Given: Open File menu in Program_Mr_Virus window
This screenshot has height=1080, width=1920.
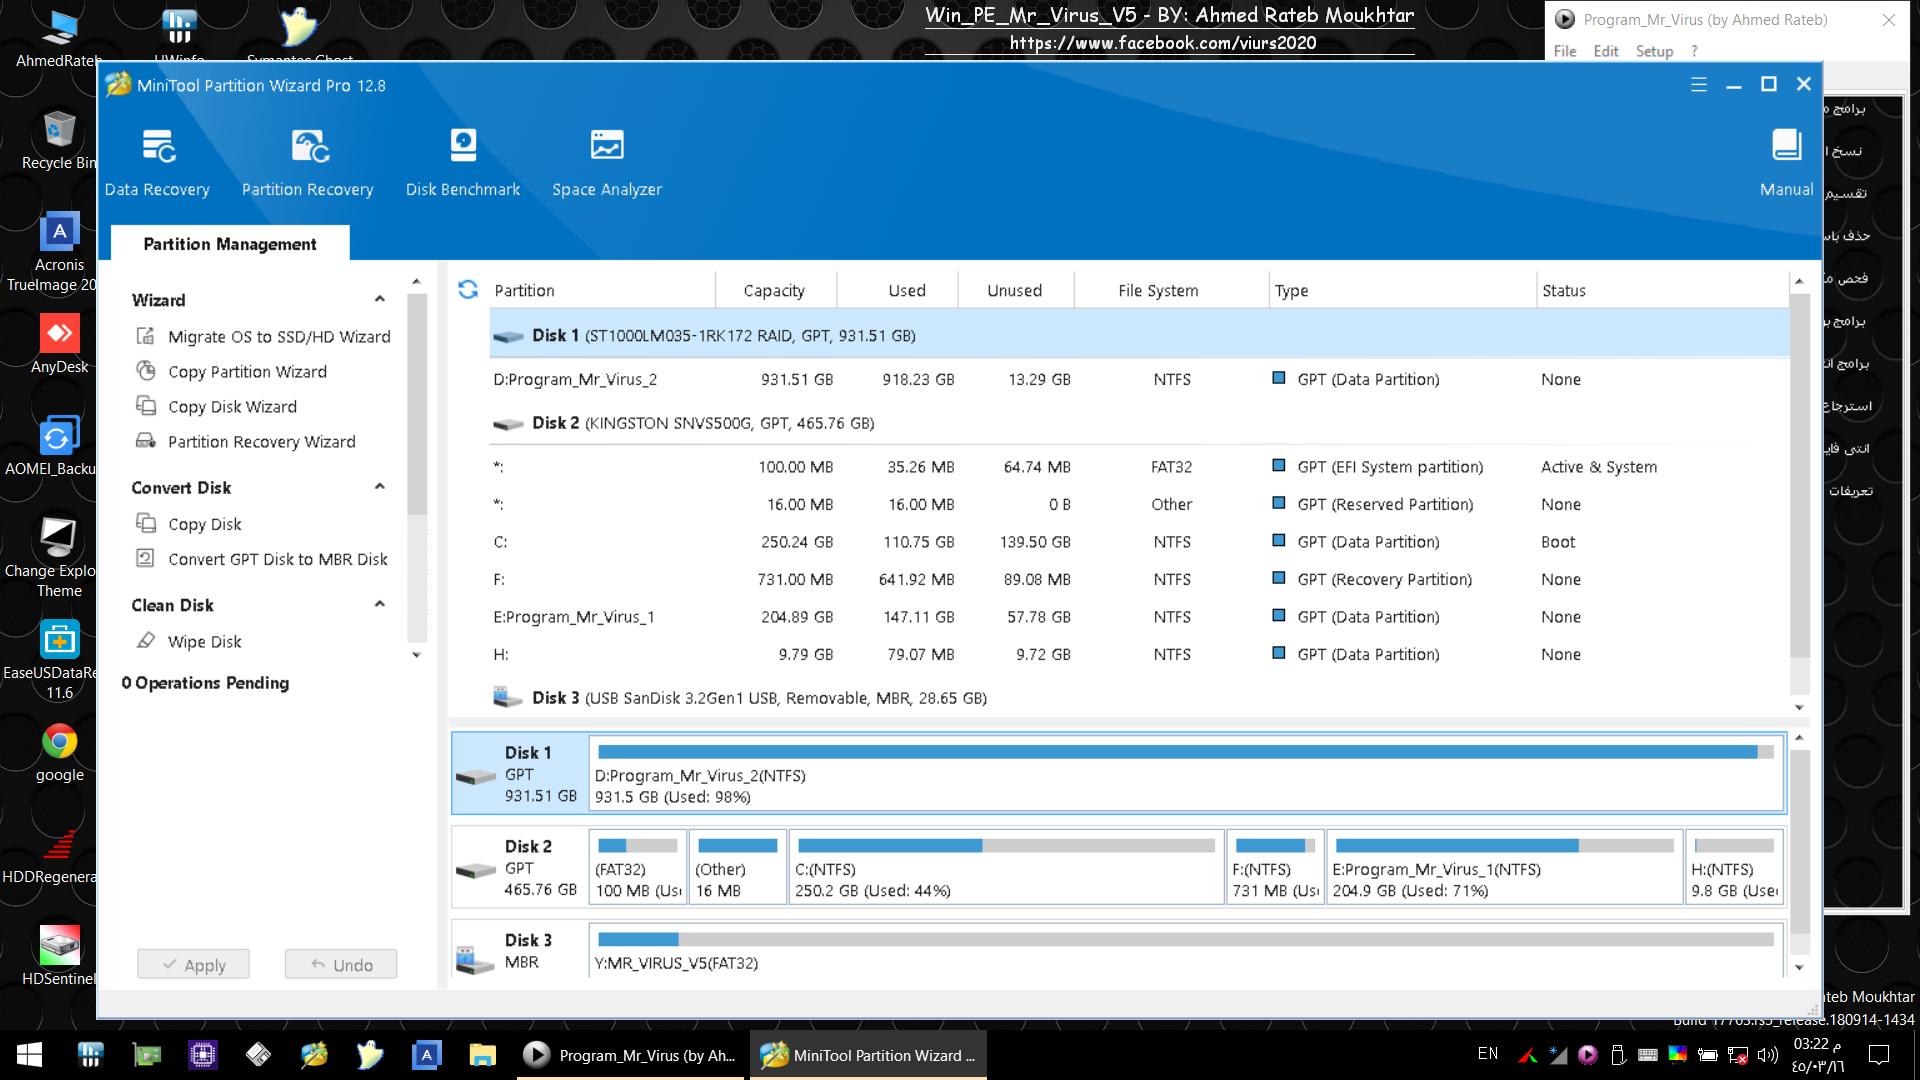Looking at the screenshot, I should [1565, 51].
